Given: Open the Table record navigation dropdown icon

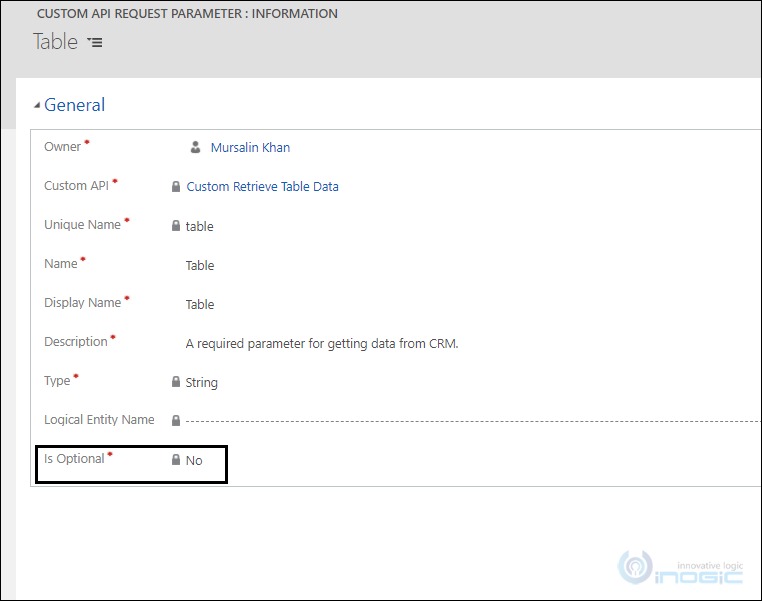Looking at the screenshot, I should pyautogui.click(x=95, y=42).
